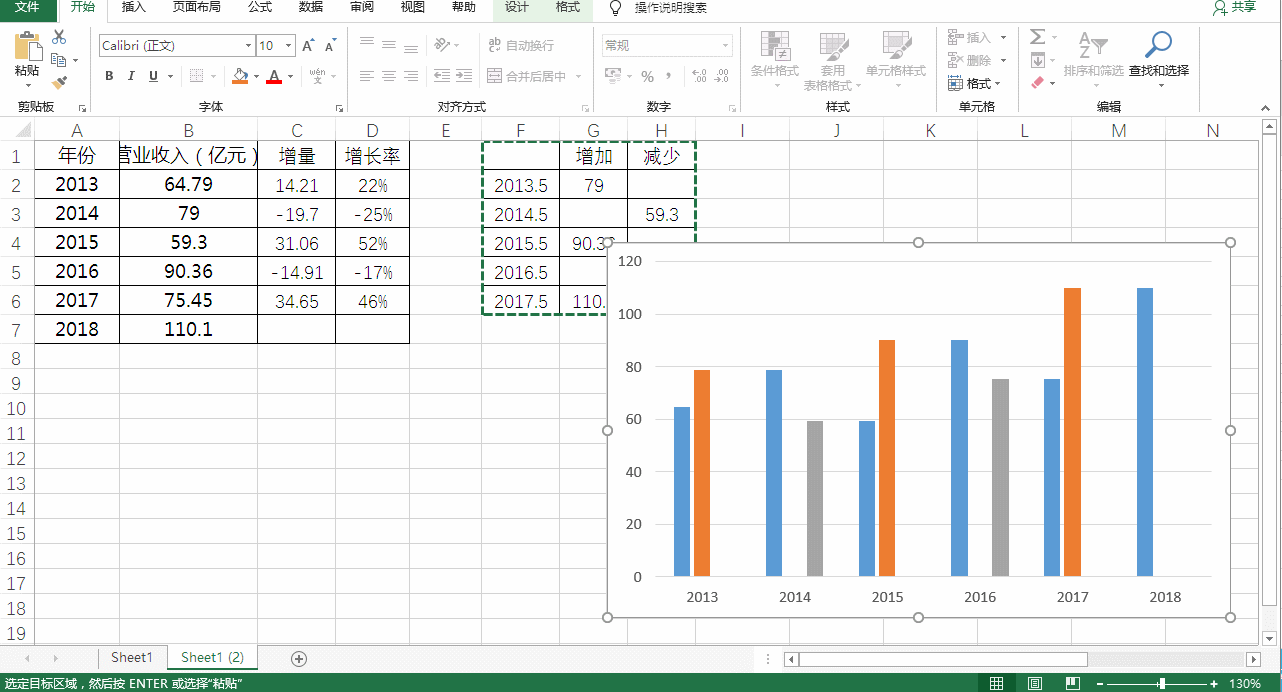The width and height of the screenshot is (1282, 692).
Task: Apply bold formatting with the B icon
Action: click(109, 76)
